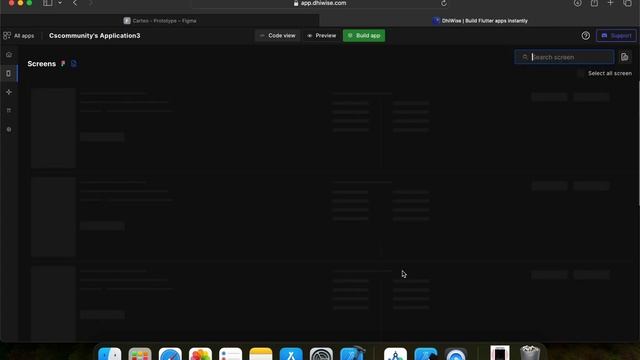Select the Screens phone icon in sidebar
640x360 pixels.
(x=9, y=73)
